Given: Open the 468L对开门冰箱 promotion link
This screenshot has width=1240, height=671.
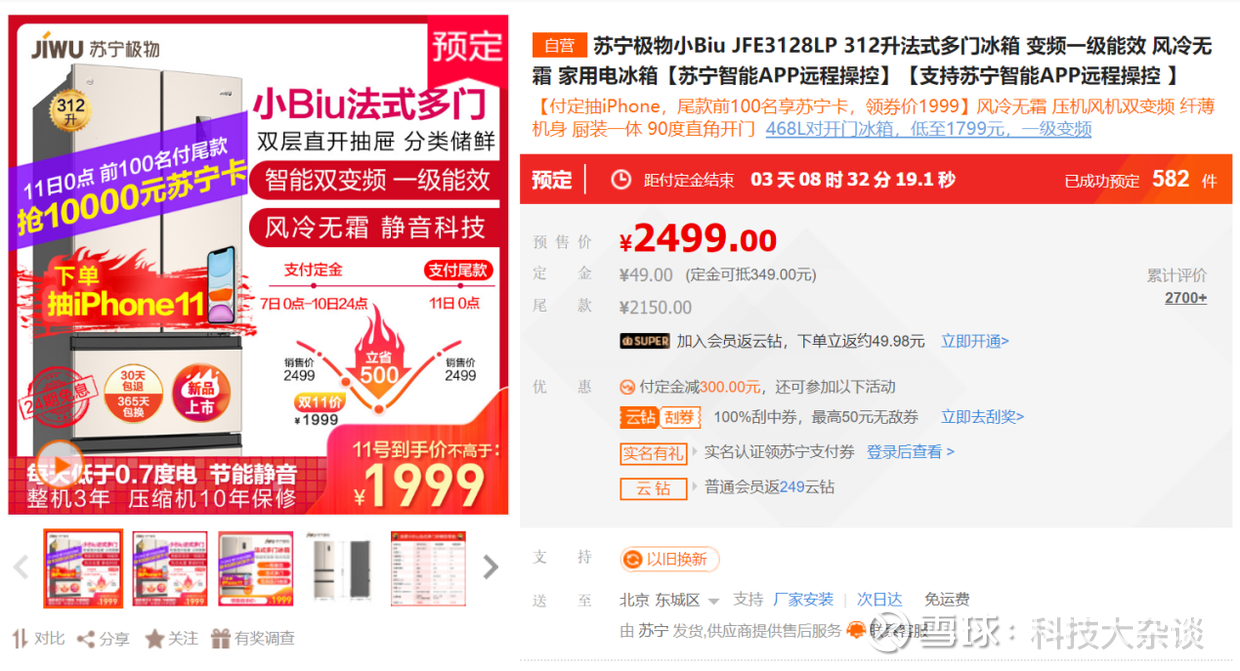Looking at the screenshot, I should [x=929, y=129].
